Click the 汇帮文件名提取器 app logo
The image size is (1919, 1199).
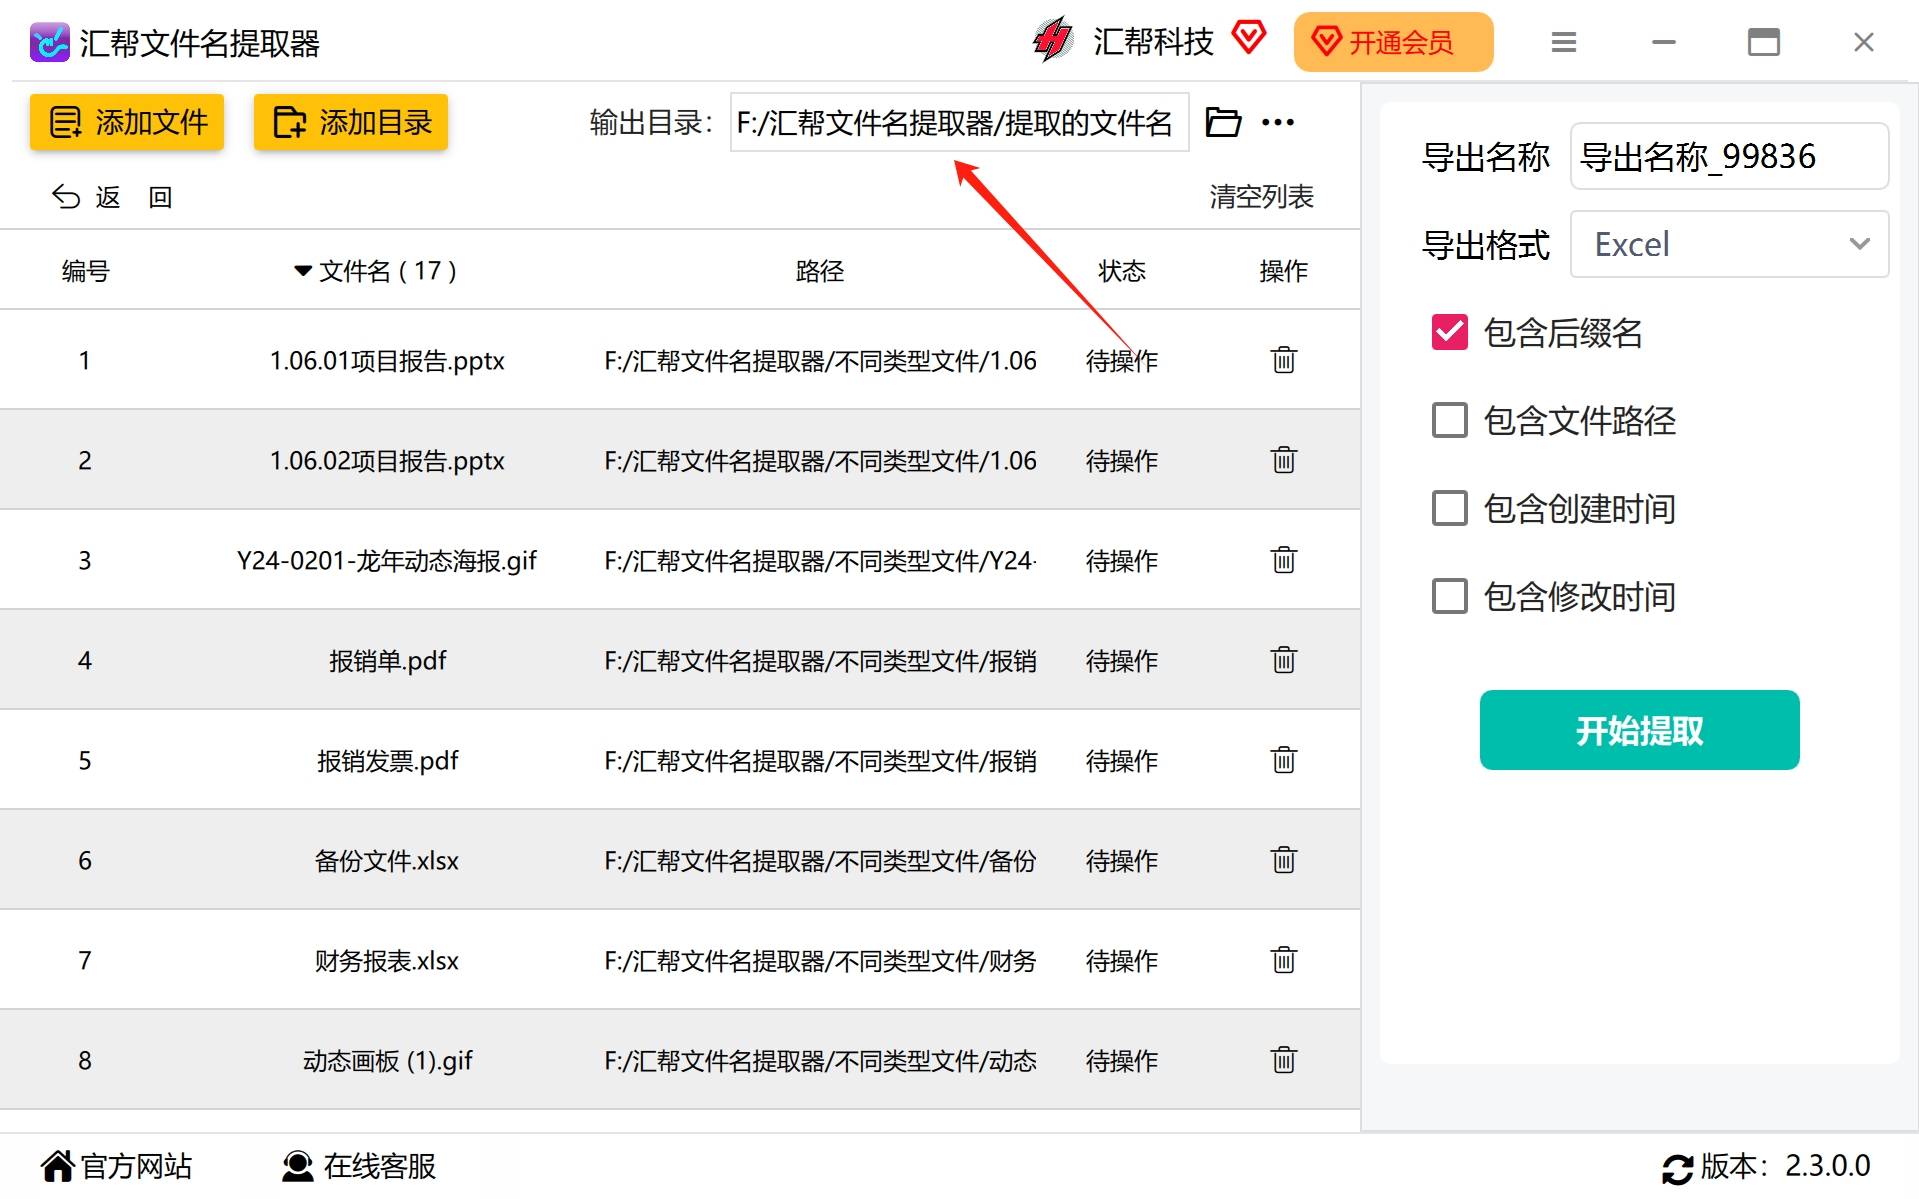click(50, 42)
